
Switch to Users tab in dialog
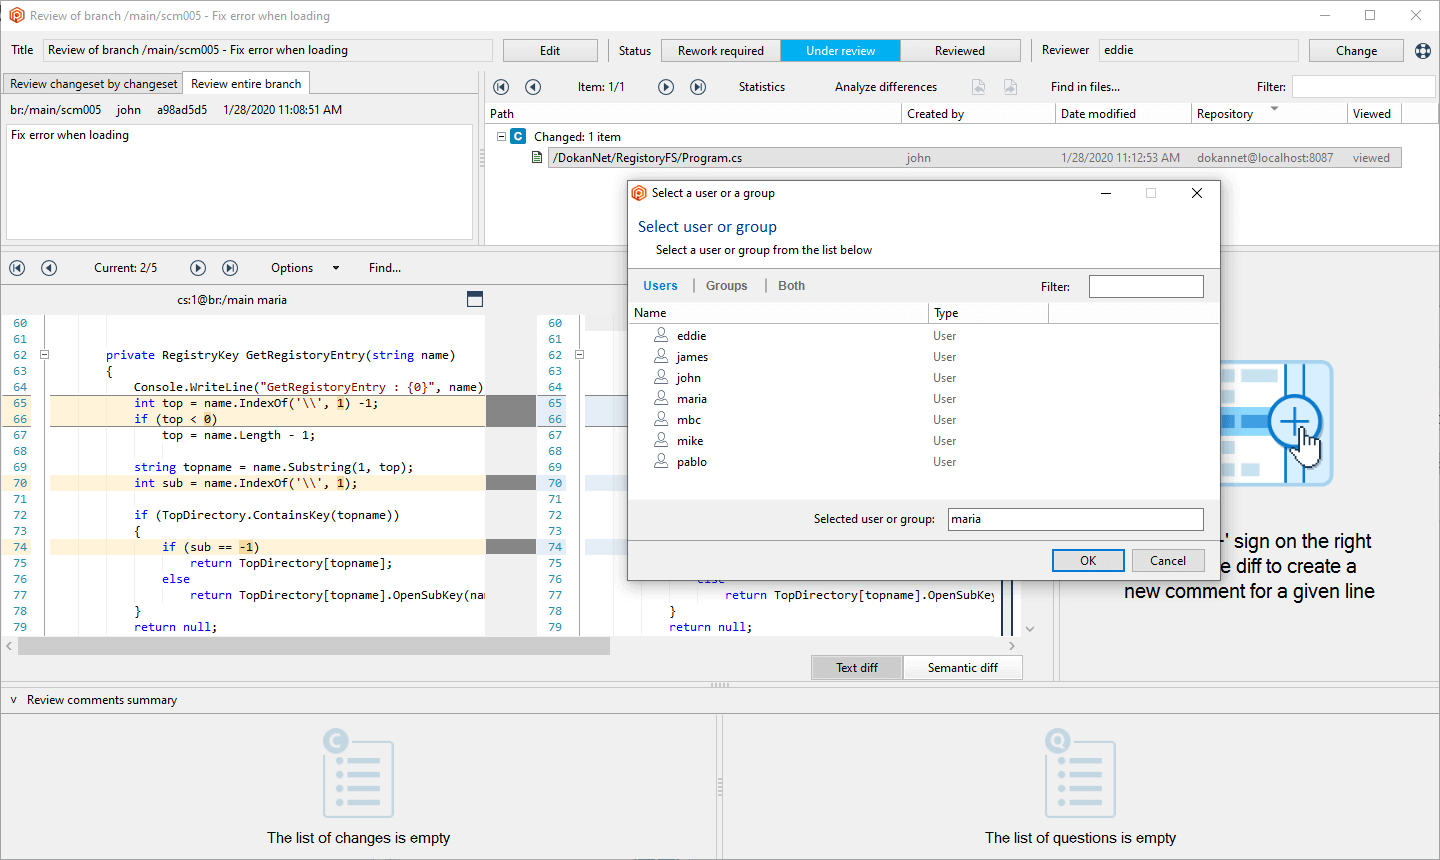[660, 286]
